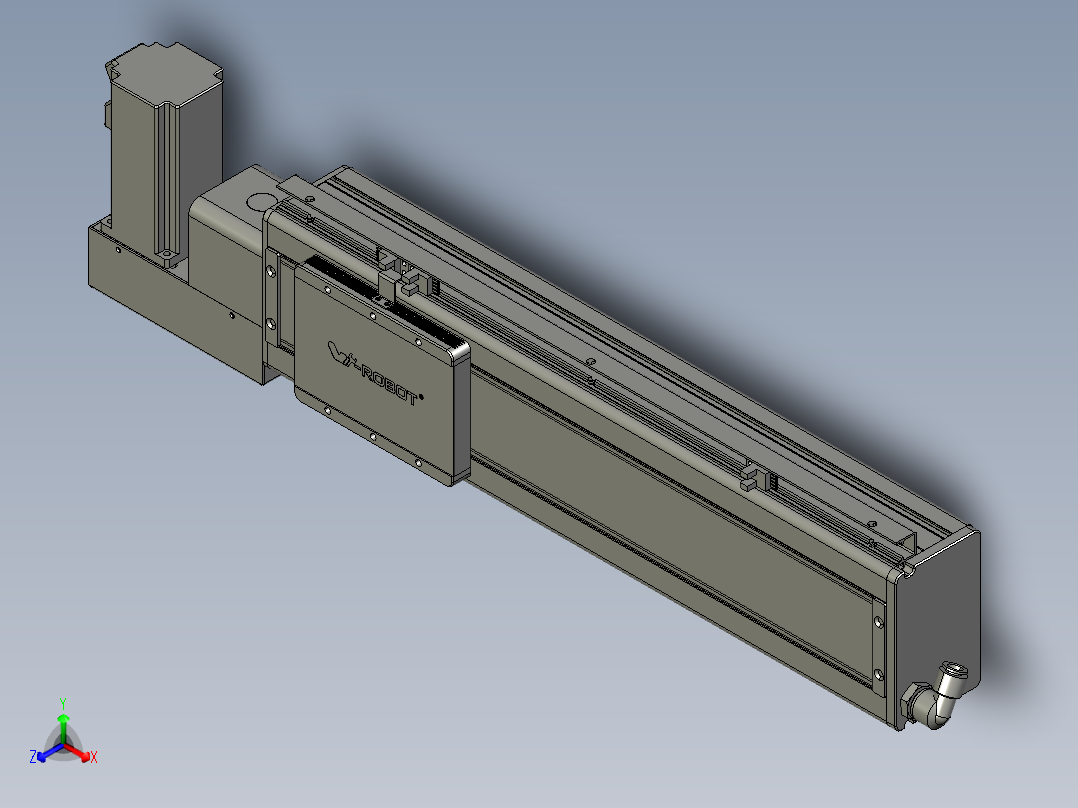The width and height of the screenshot is (1078, 808).
Task: Click the red X axis of the triad
Action: [x=83, y=754]
